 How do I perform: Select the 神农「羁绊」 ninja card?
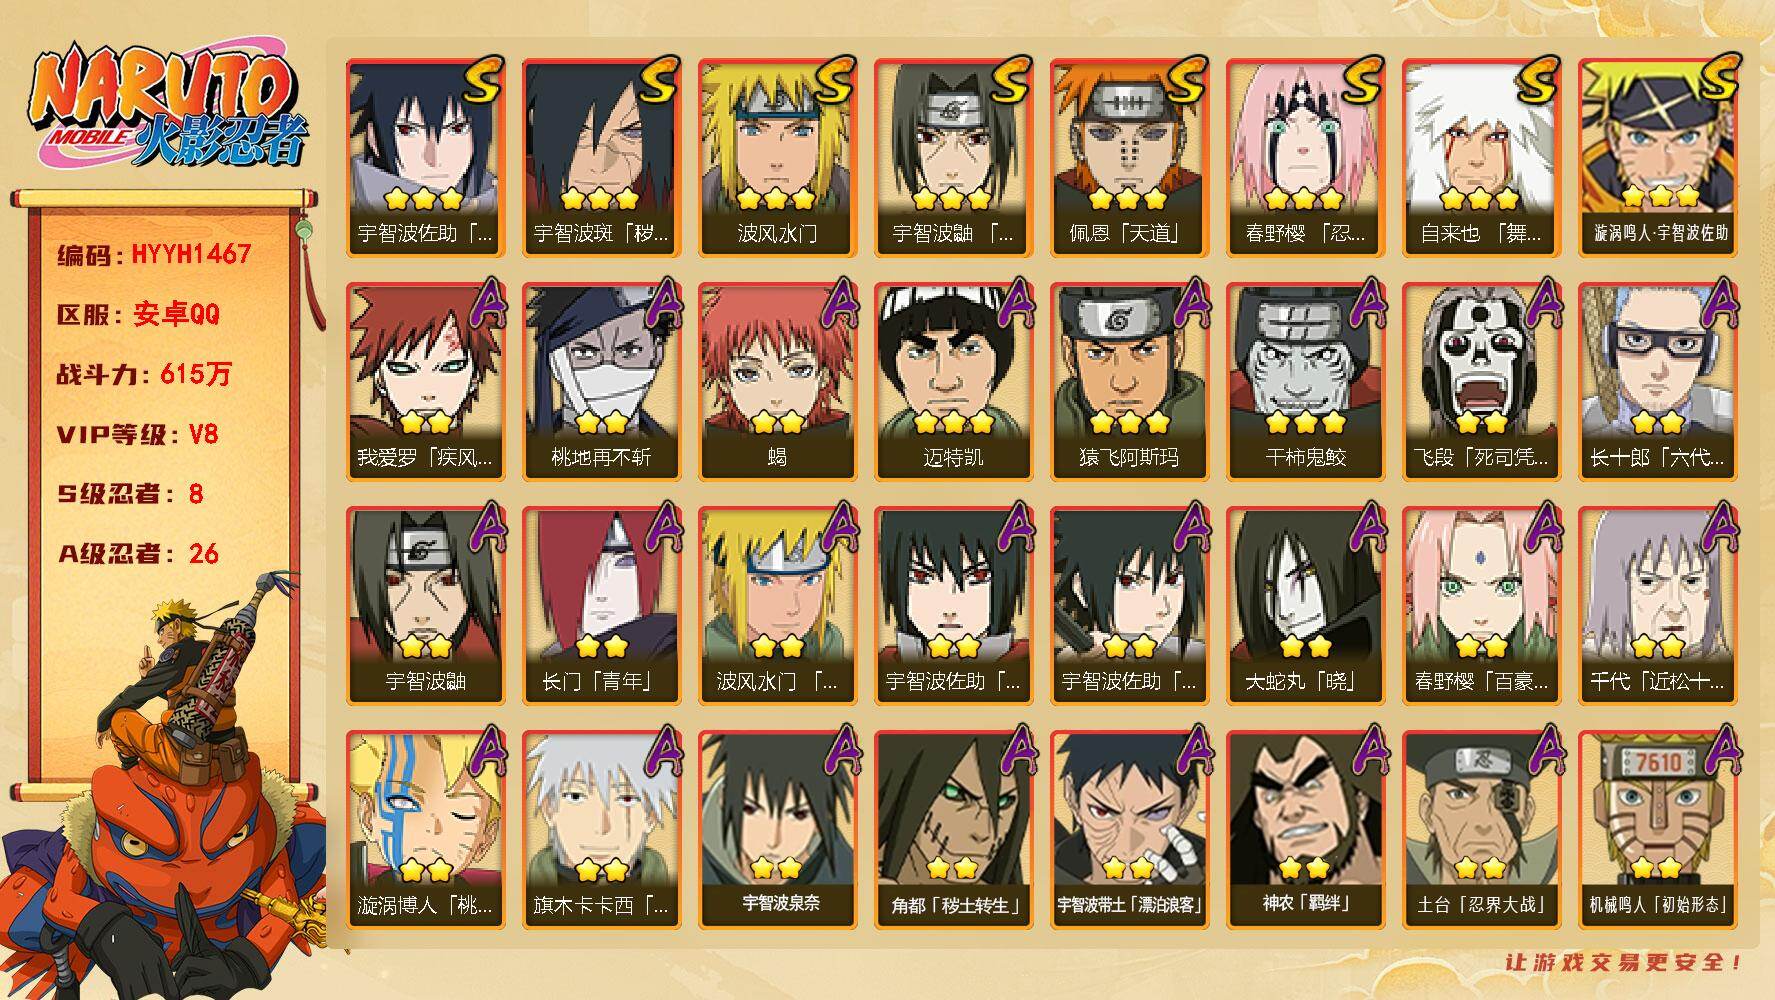[1305, 830]
